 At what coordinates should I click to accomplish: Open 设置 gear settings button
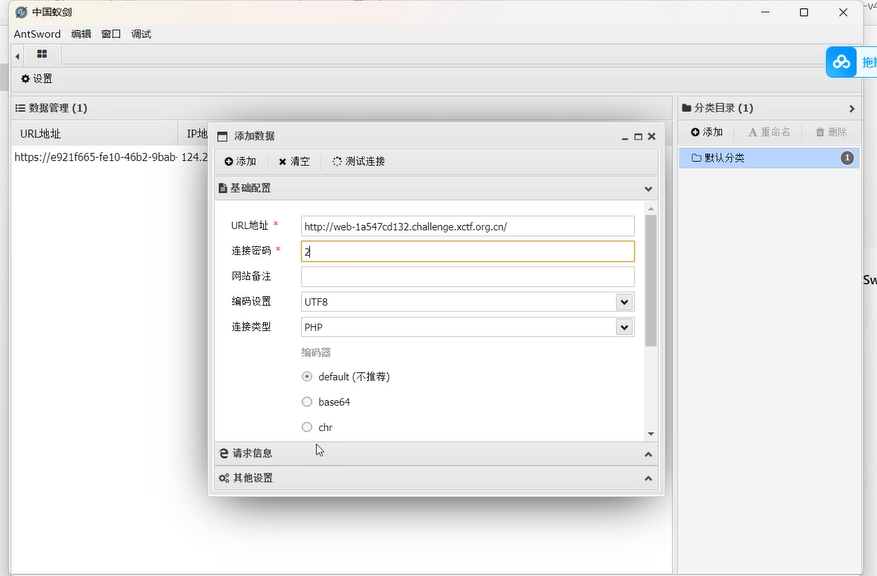click(x=37, y=79)
